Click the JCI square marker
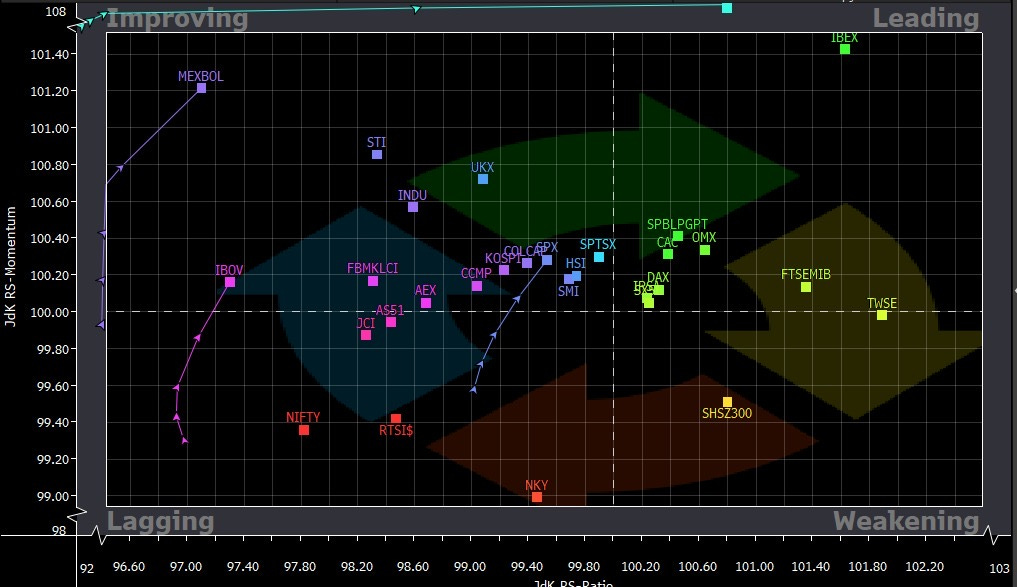Screen dimensions: 1017x587 [366, 335]
